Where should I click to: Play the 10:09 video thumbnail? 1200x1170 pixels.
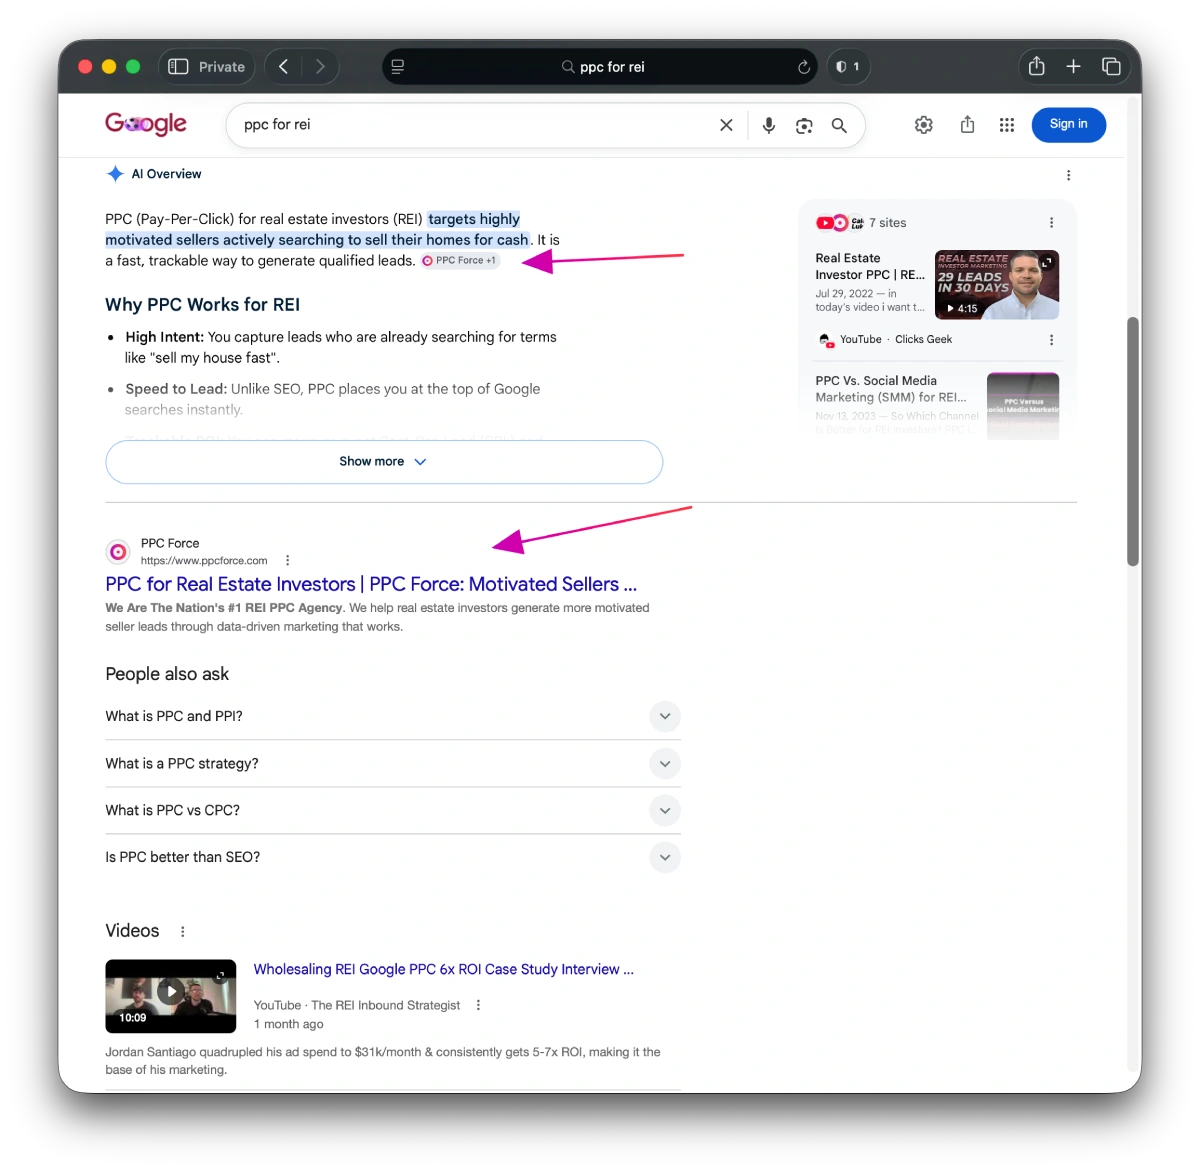click(x=171, y=996)
